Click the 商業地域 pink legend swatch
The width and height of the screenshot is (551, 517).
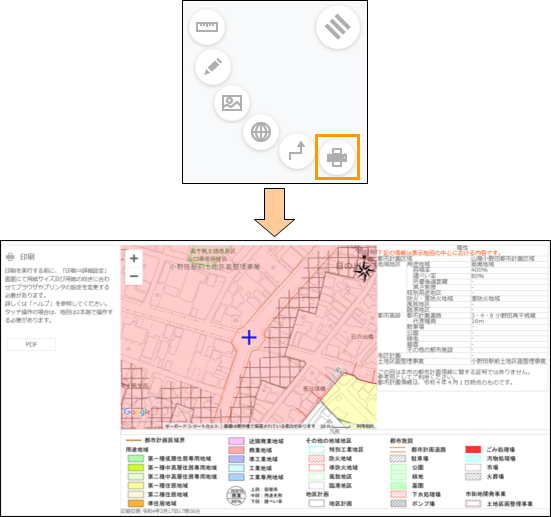point(236,450)
